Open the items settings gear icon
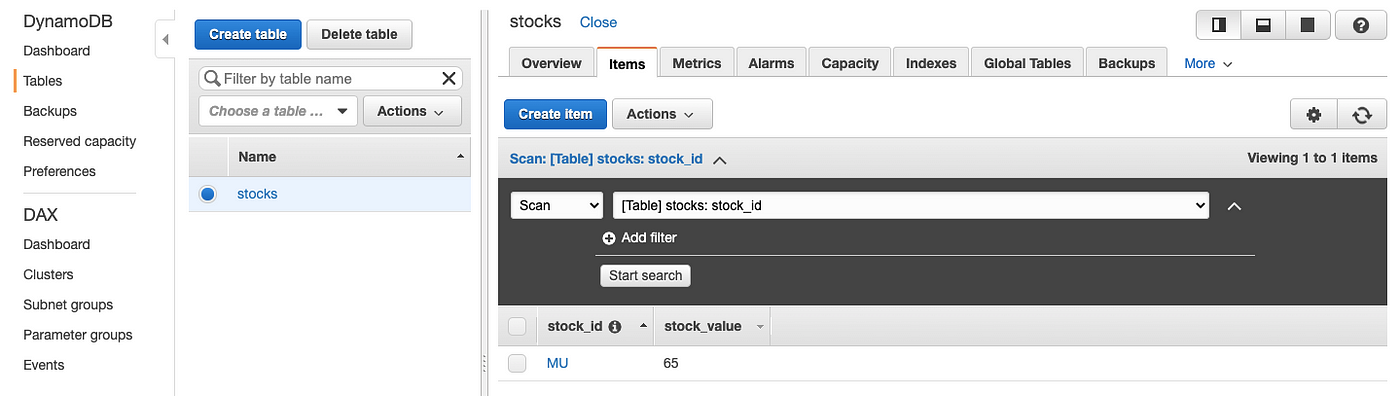The height and width of the screenshot is (396, 1400). click(1314, 114)
